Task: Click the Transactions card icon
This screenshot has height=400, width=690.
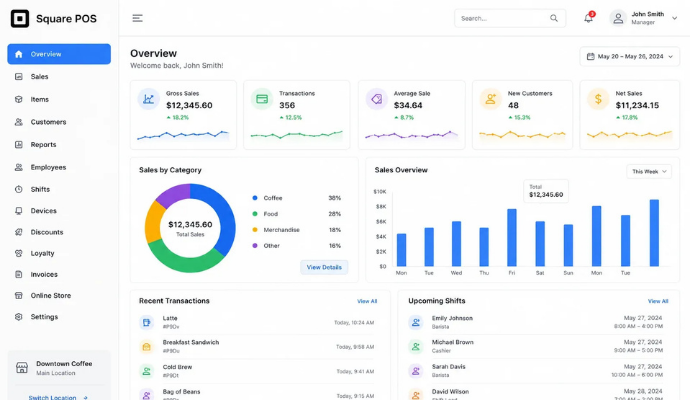Action: point(262,99)
